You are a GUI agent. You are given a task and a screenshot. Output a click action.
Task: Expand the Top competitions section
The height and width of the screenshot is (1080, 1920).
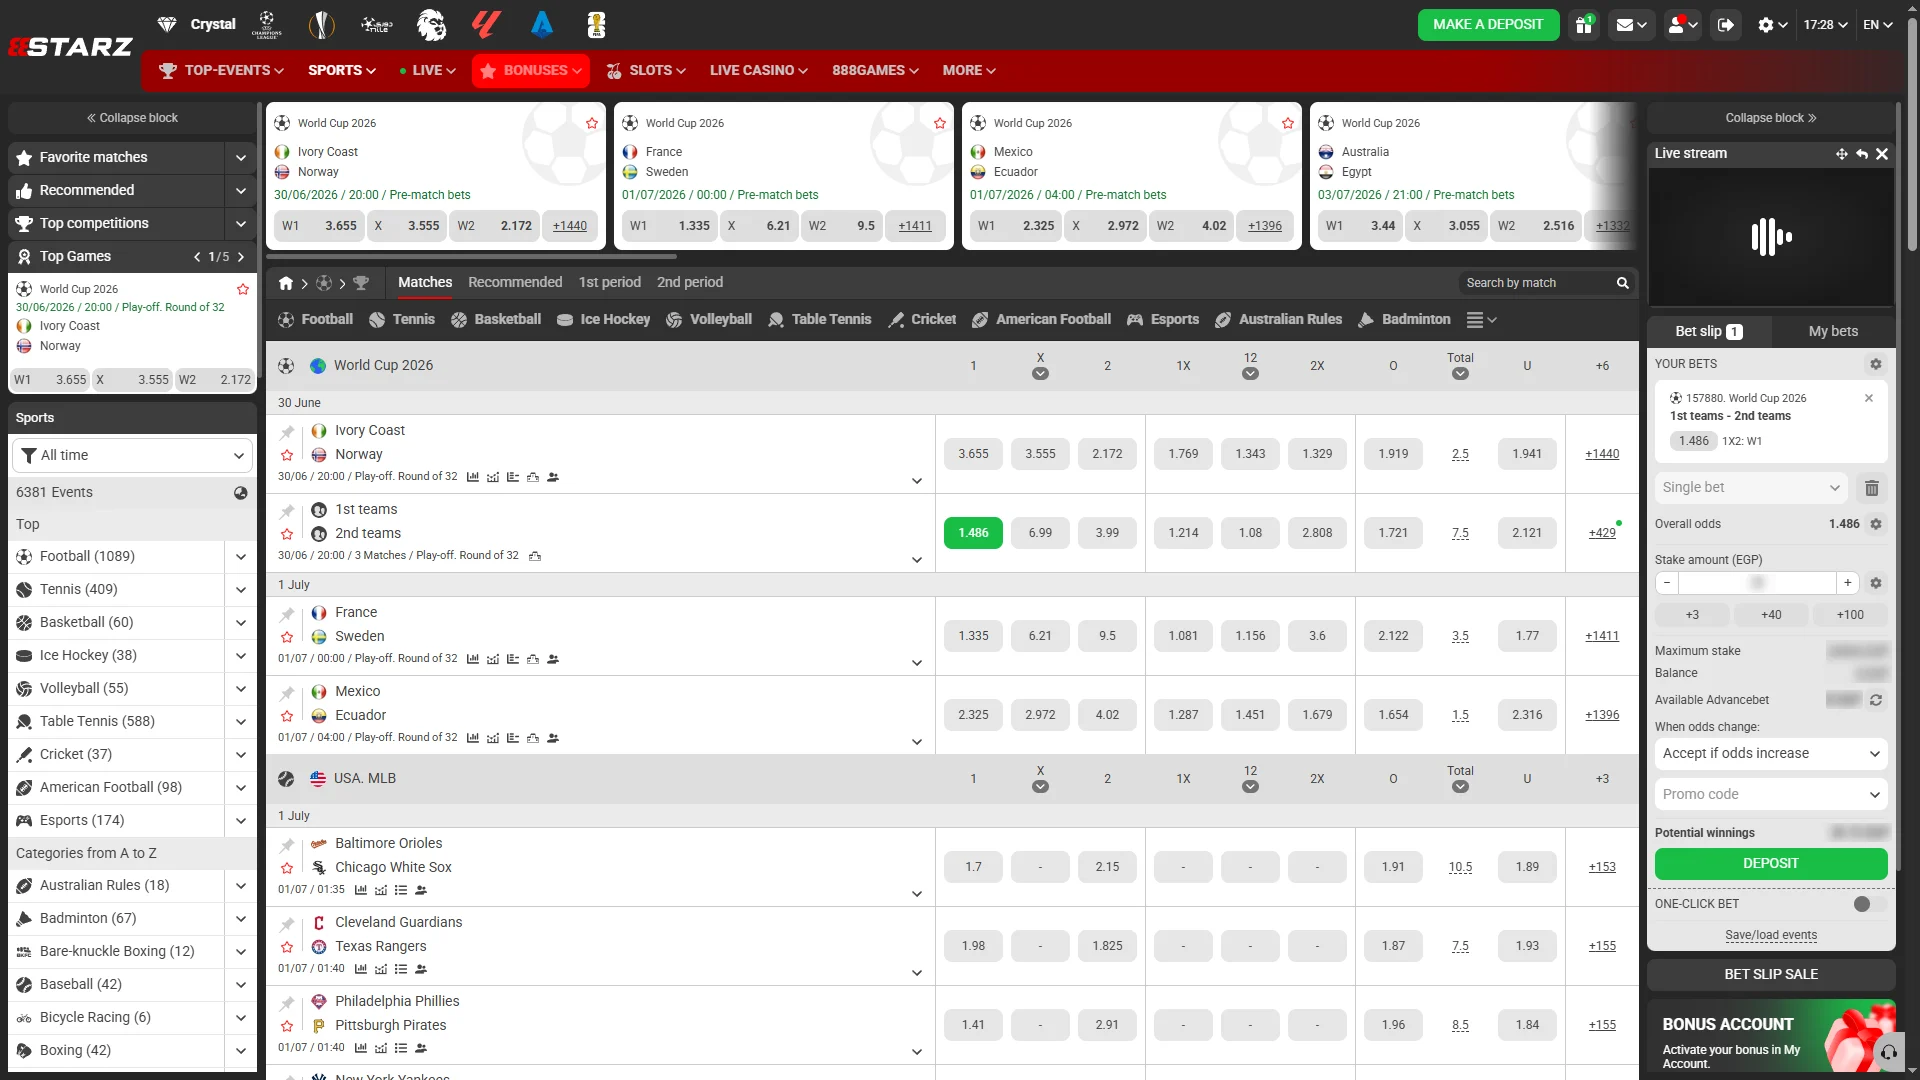pyautogui.click(x=240, y=224)
